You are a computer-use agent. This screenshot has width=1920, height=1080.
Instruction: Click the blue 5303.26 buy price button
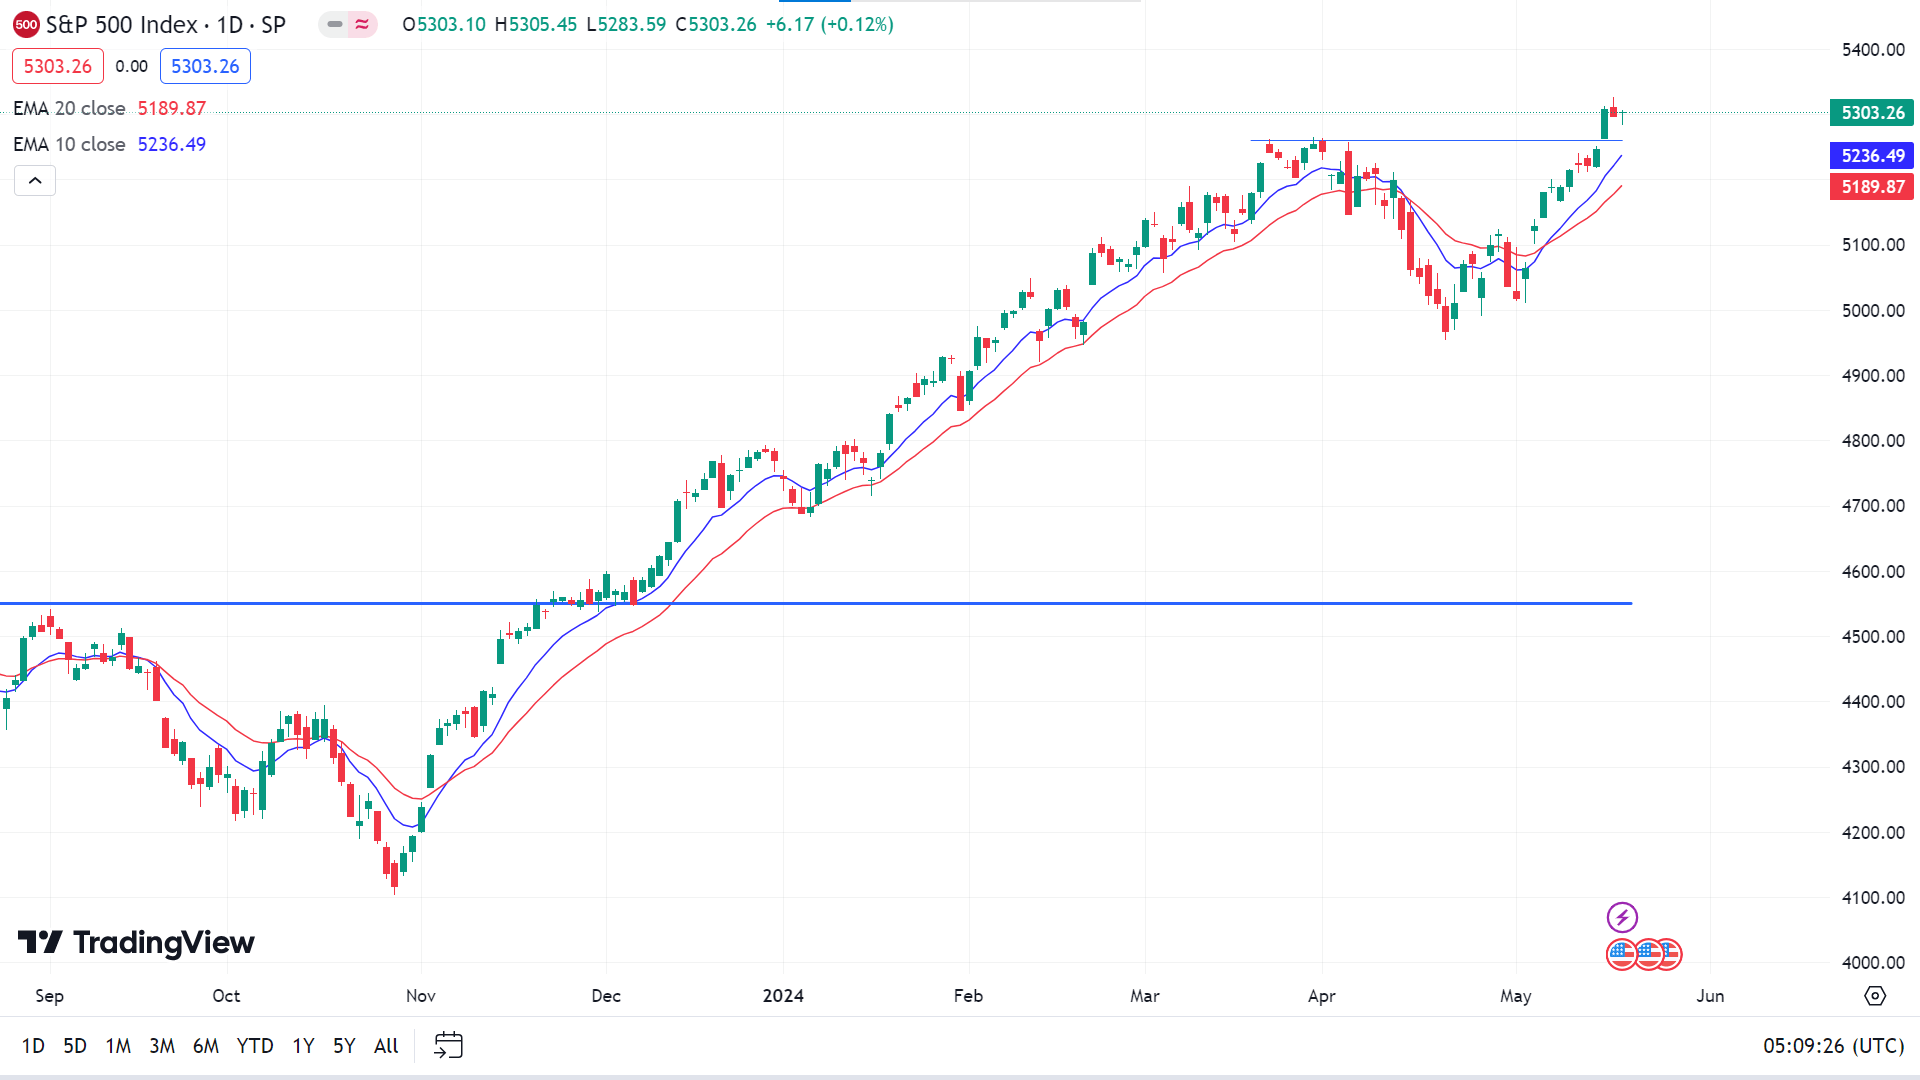pos(205,67)
